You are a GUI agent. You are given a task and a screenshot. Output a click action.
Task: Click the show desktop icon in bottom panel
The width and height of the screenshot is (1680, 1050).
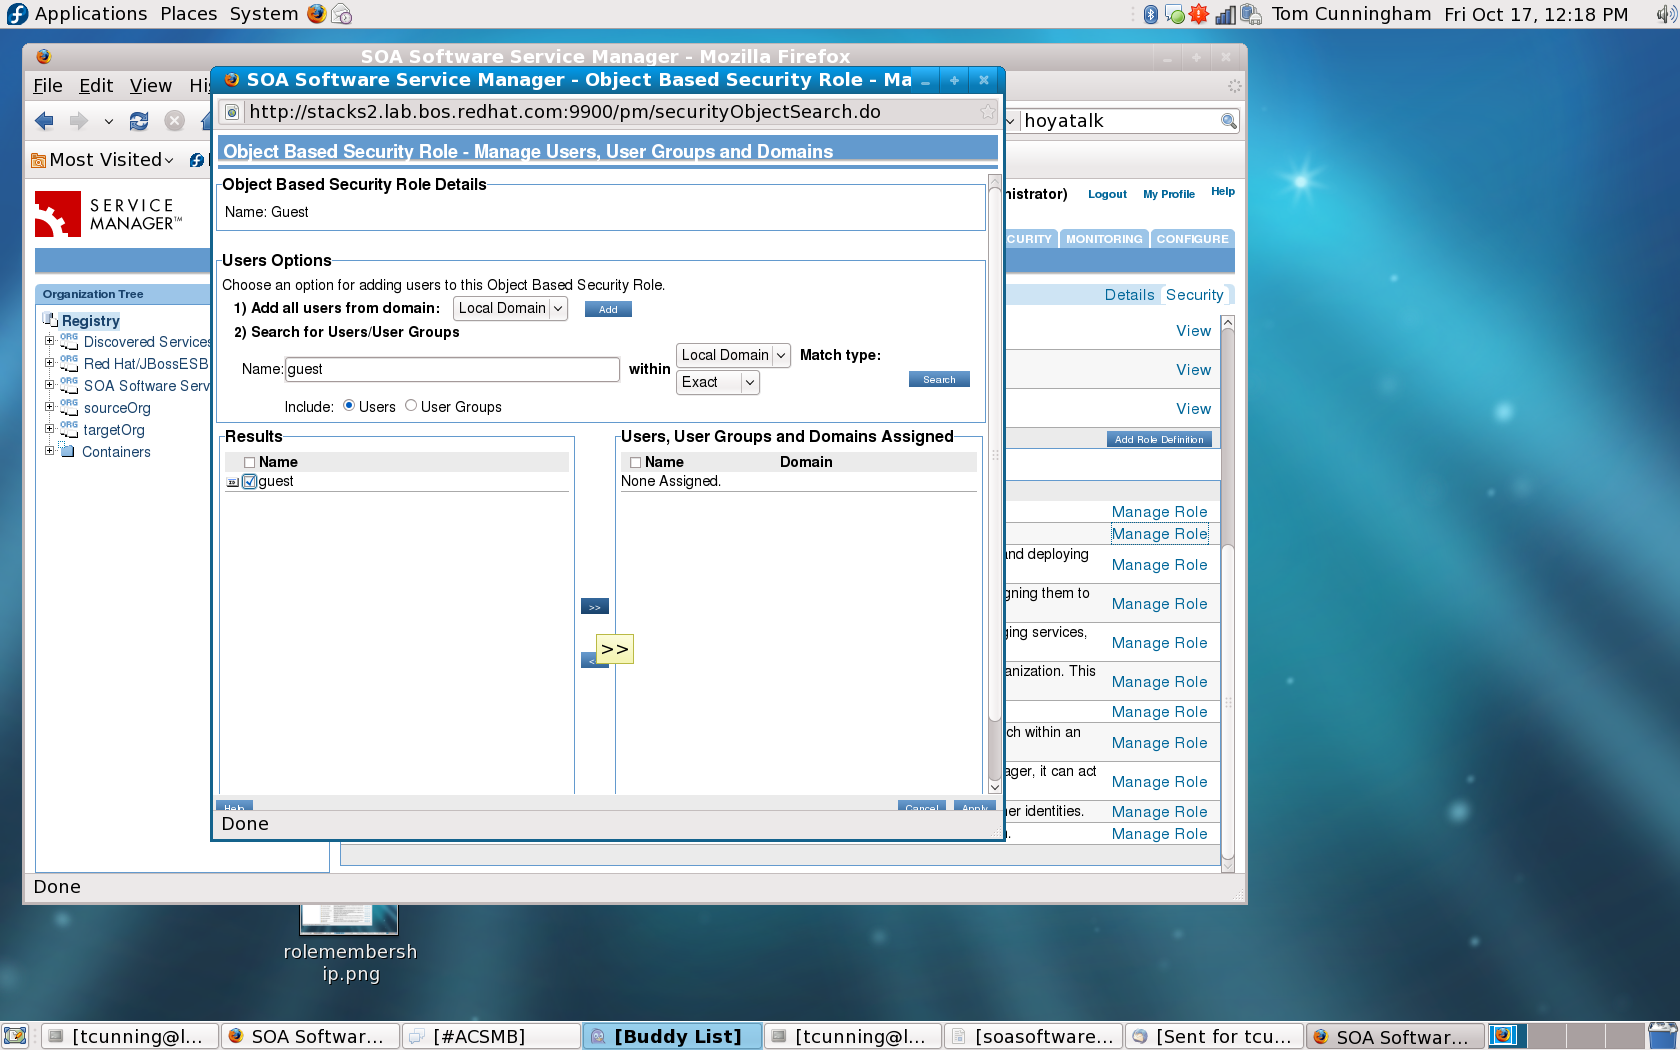tap(14, 1036)
